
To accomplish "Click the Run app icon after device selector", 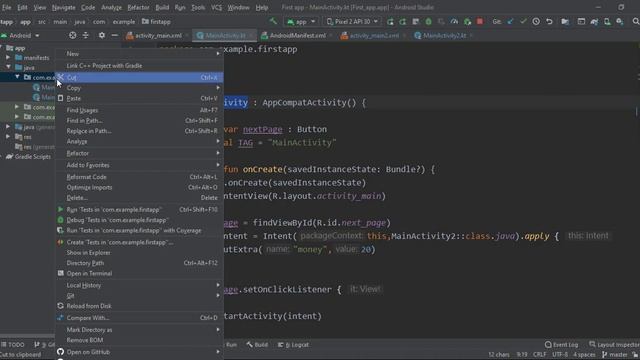I will (390, 22).
